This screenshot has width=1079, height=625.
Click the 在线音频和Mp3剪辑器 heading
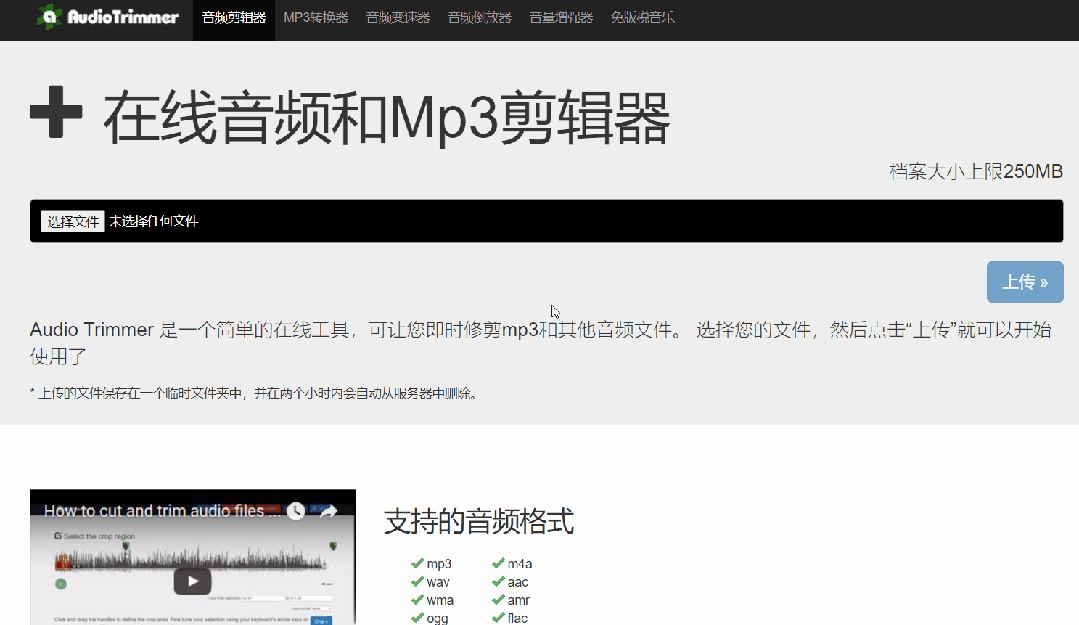click(x=387, y=117)
